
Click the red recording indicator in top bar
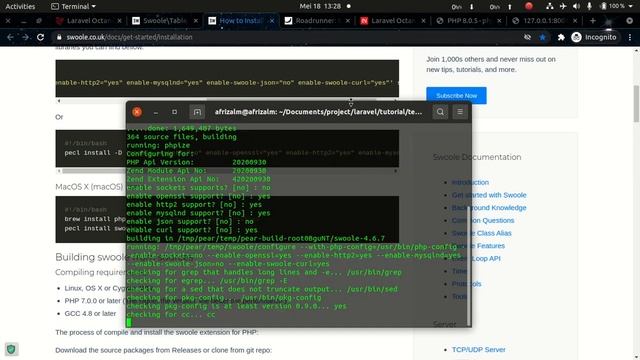[x=529, y=6]
